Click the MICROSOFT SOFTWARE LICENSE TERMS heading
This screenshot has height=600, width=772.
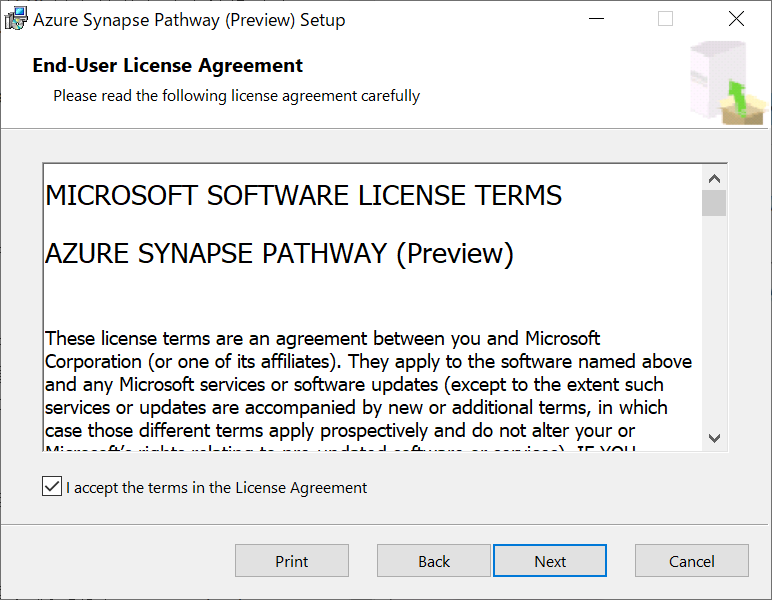(303, 195)
